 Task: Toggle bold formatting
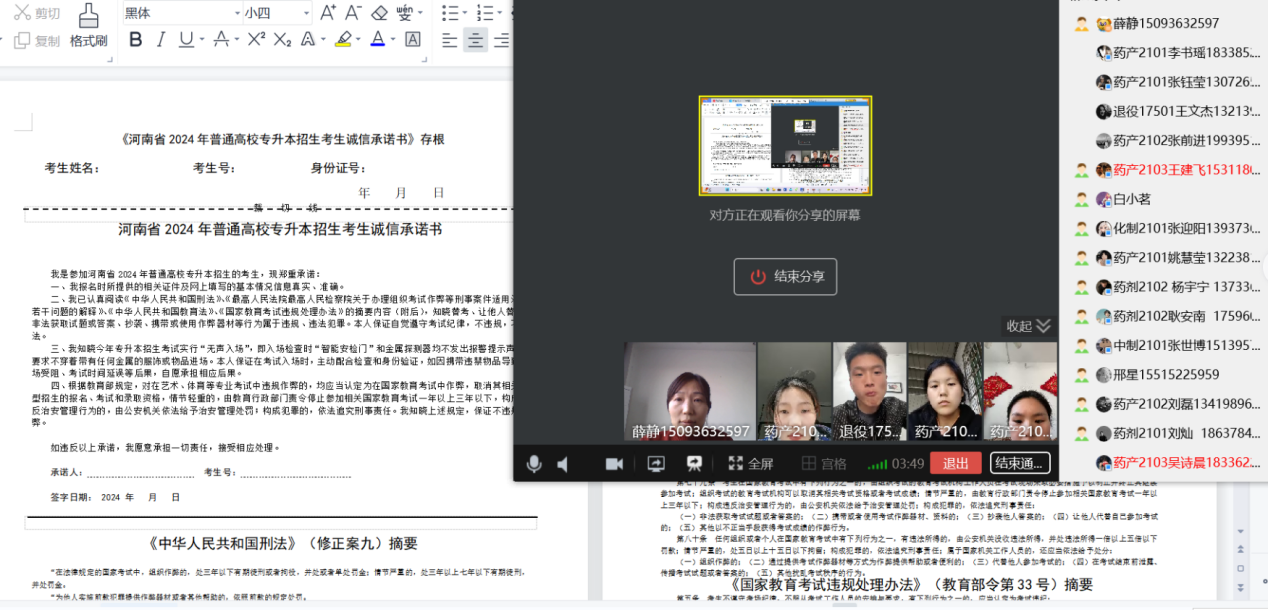click(135, 39)
